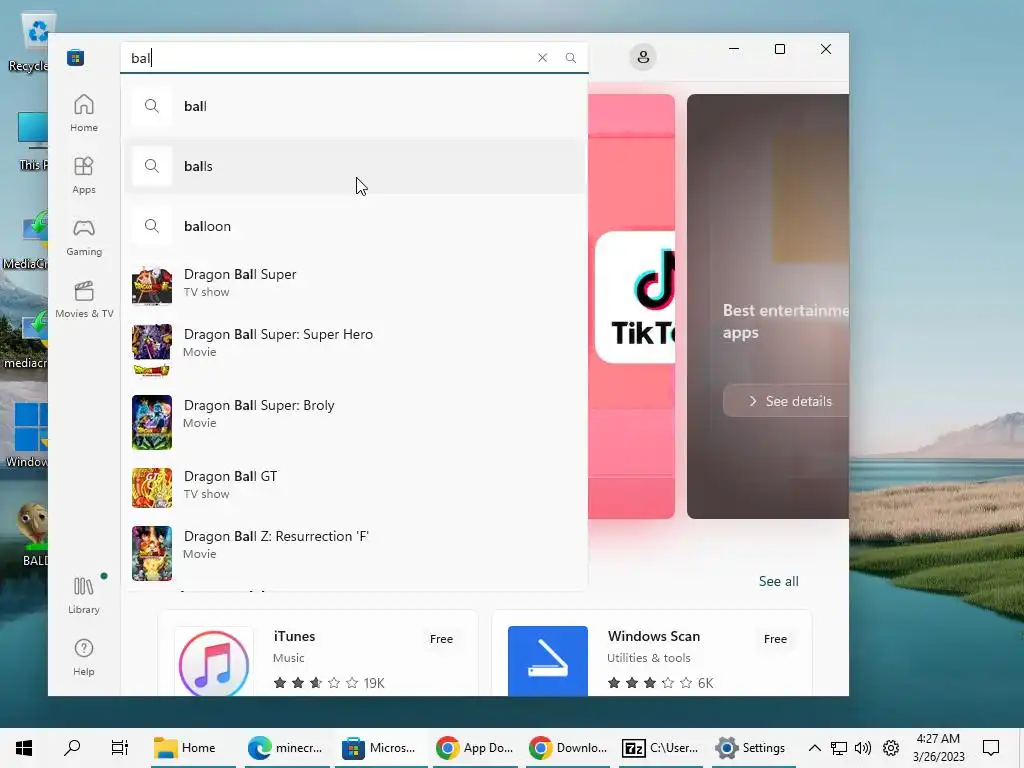Click the Dragon Ball Super: Super Hero poster

152,351
